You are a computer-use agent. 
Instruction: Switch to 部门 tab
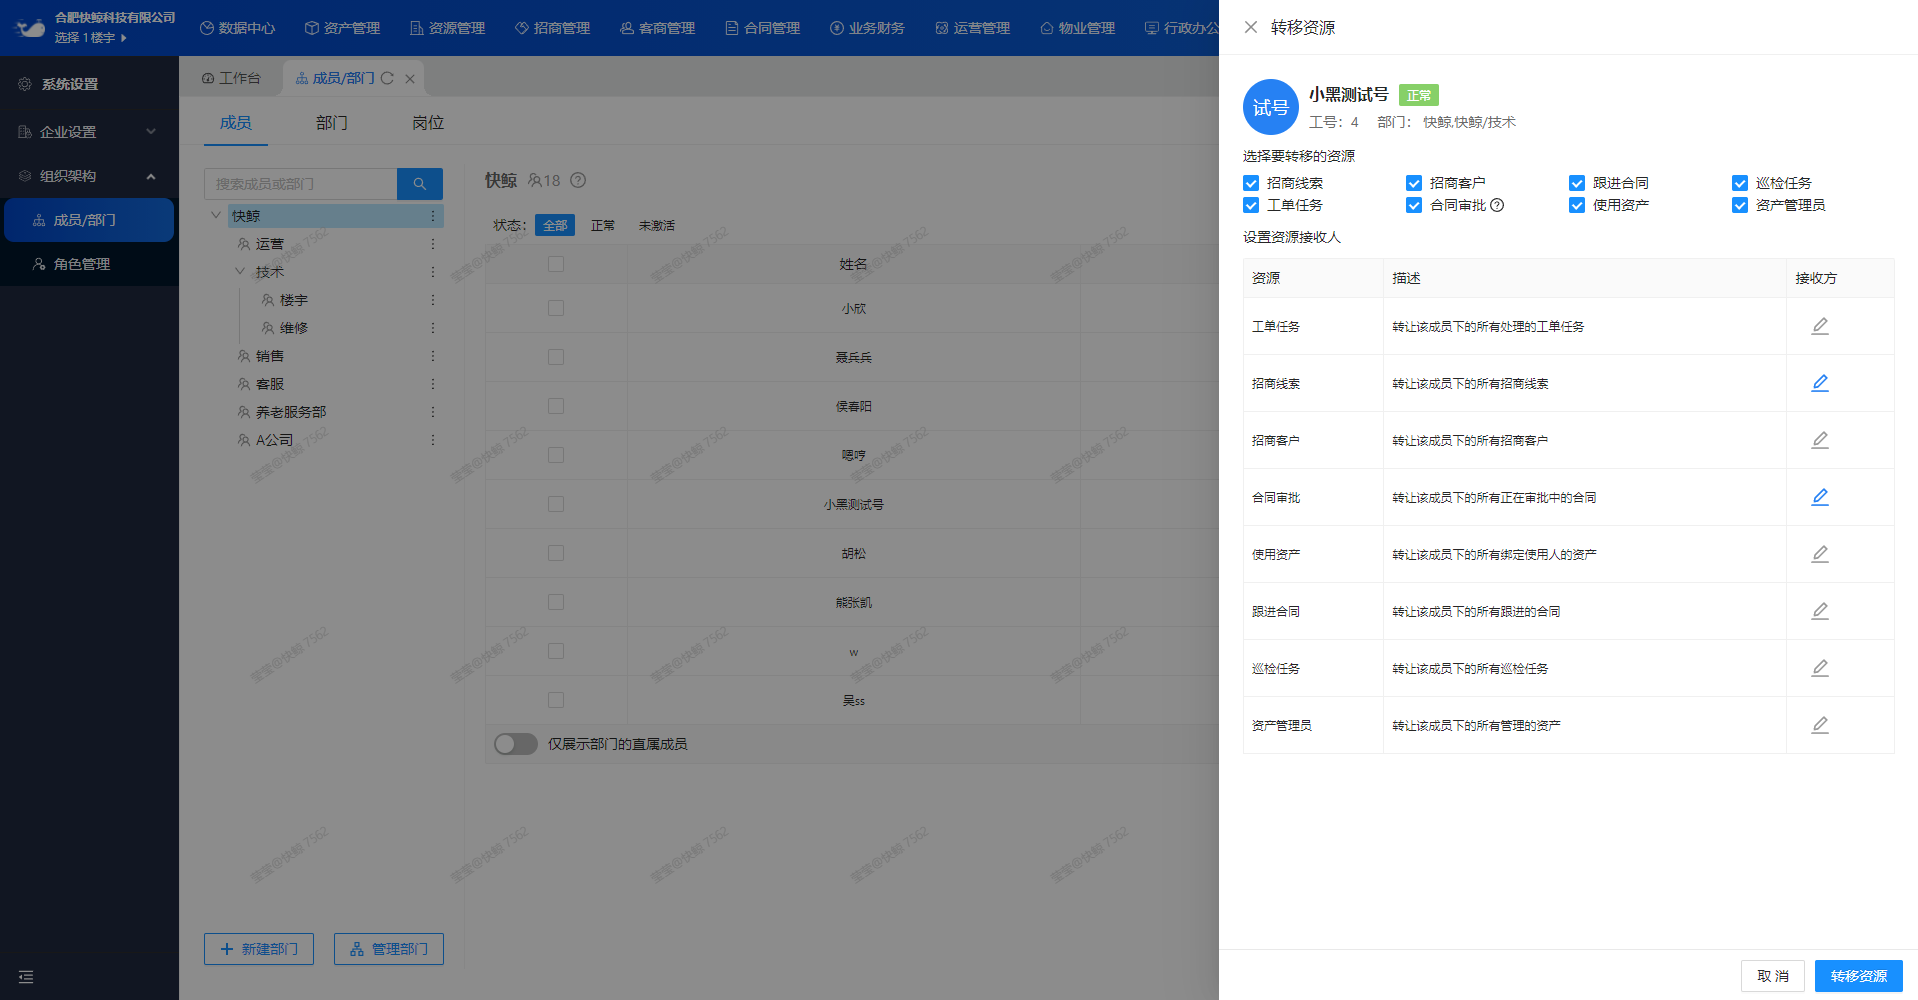click(332, 123)
